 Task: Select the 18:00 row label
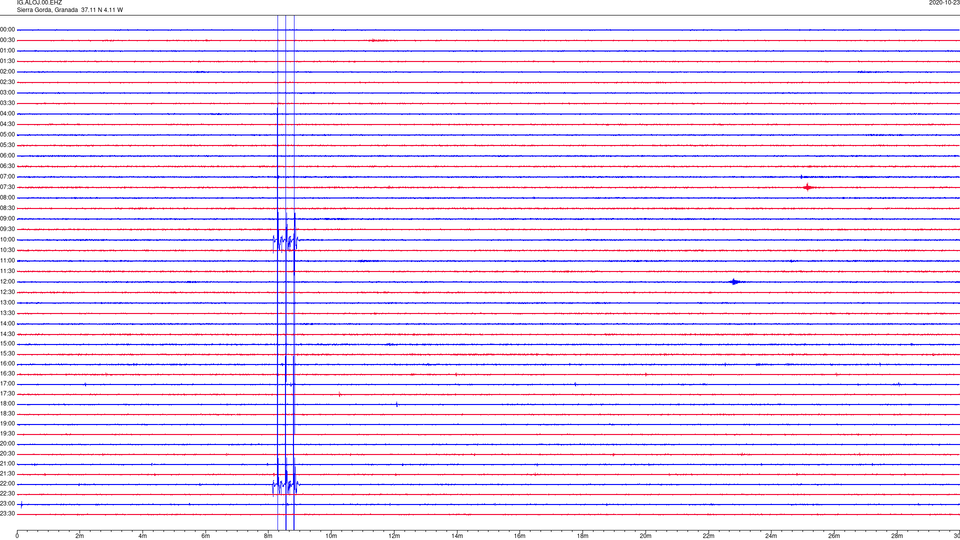pos(7,404)
